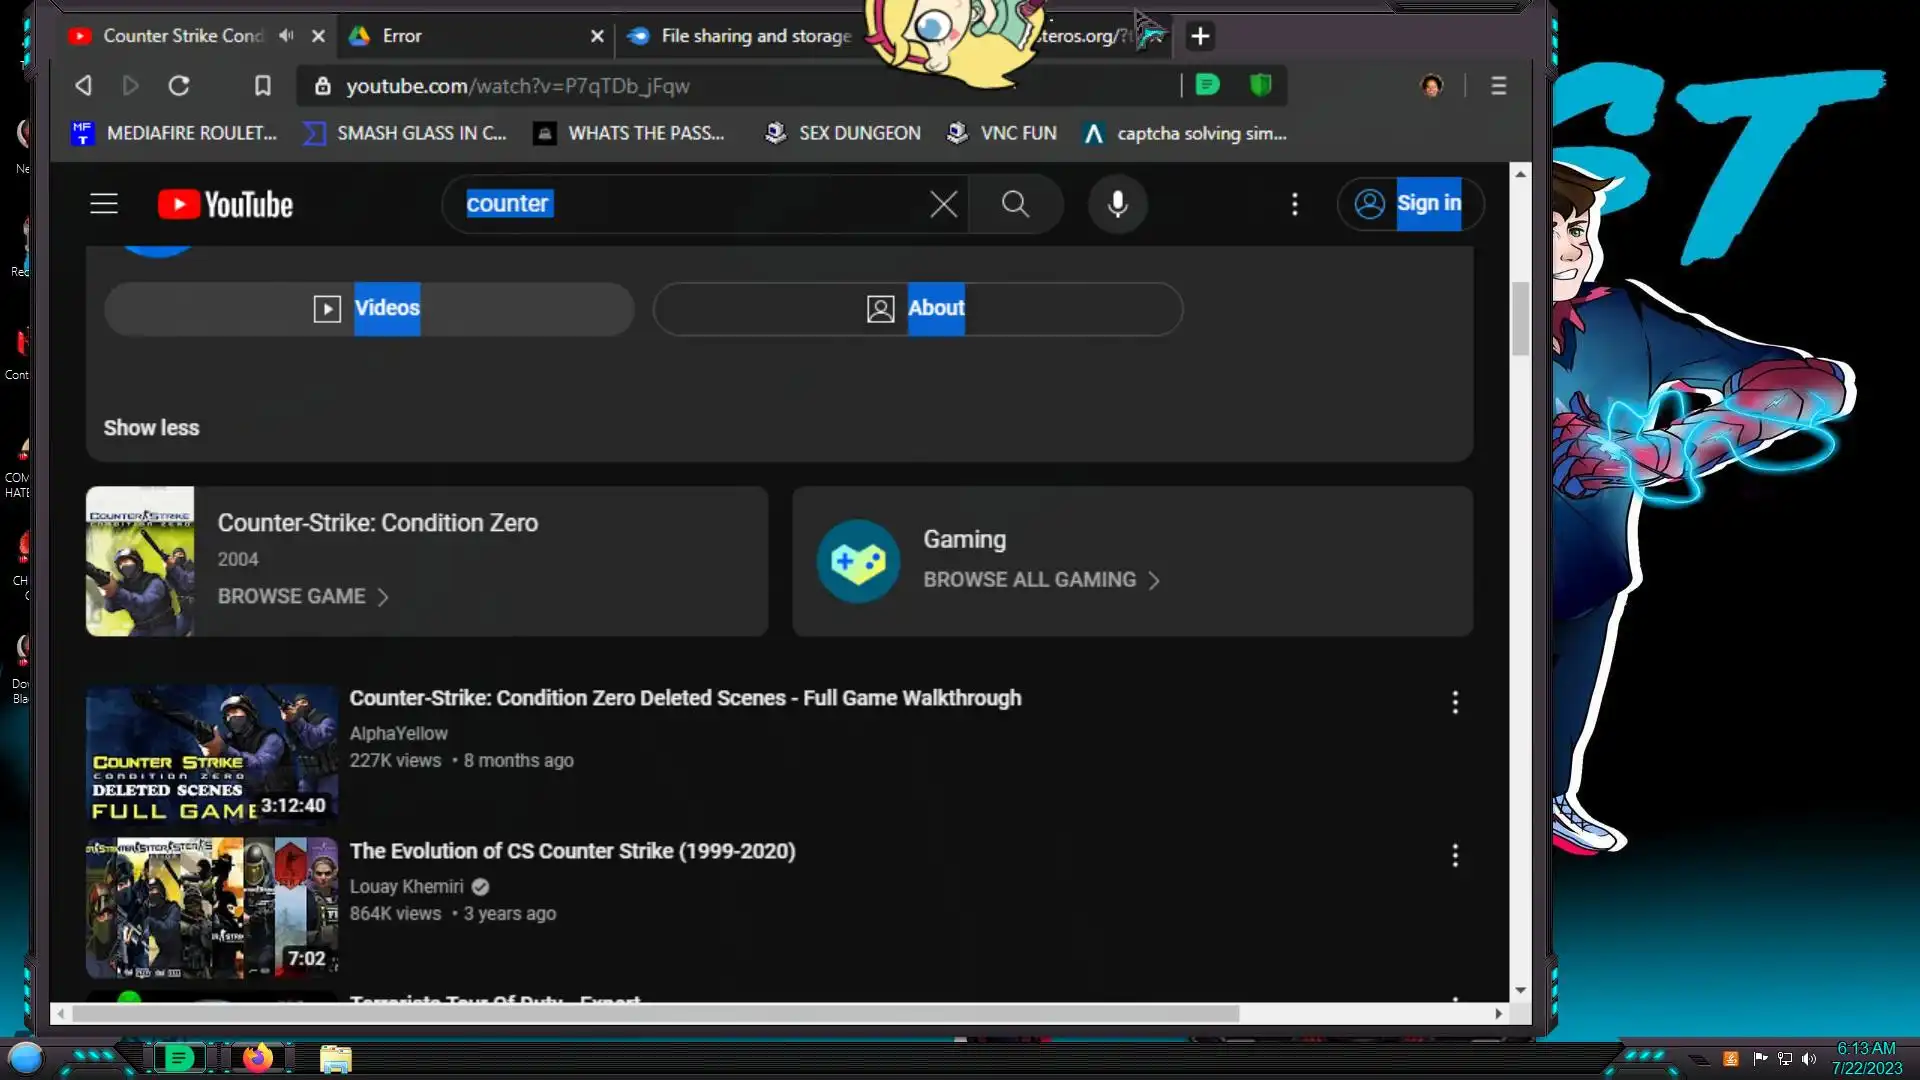
Task: Click the magnifier search button
Action: (1015, 204)
